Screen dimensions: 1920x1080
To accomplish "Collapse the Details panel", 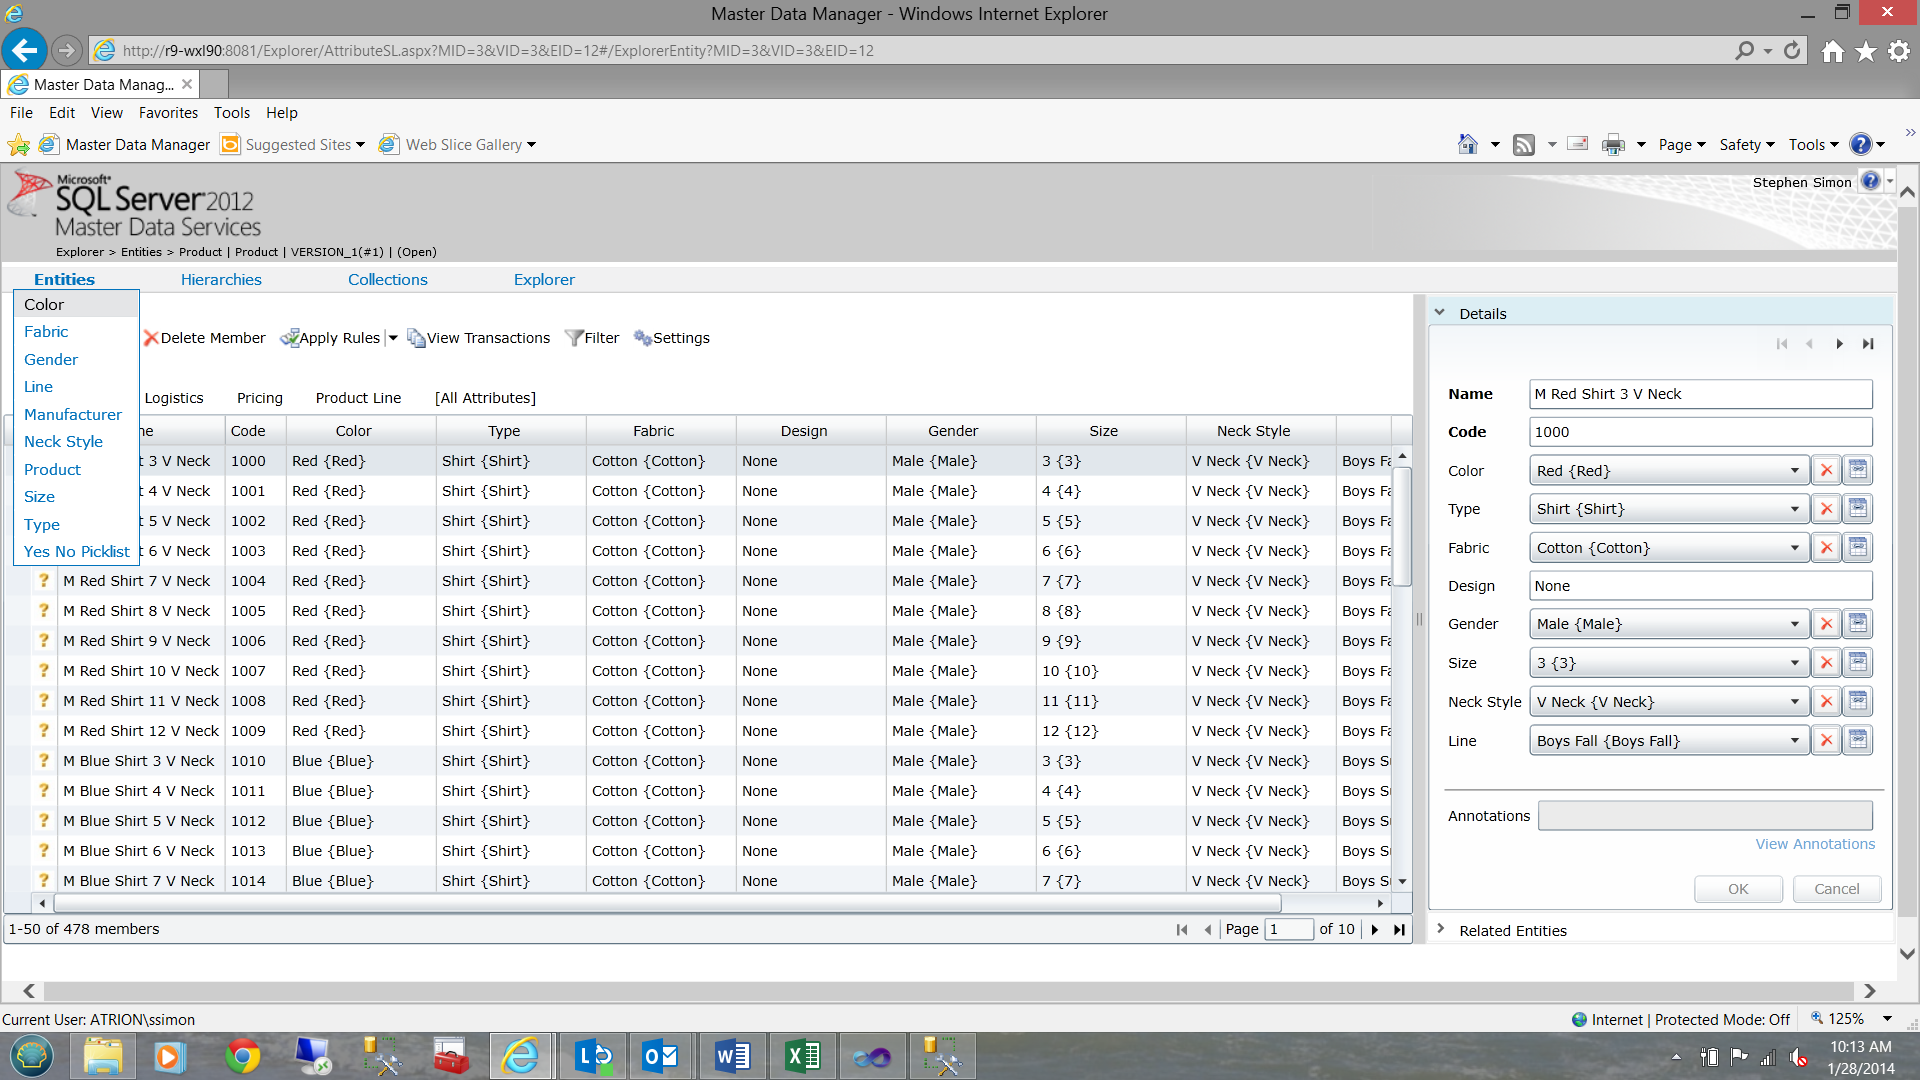I will (x=1440, y=313).
